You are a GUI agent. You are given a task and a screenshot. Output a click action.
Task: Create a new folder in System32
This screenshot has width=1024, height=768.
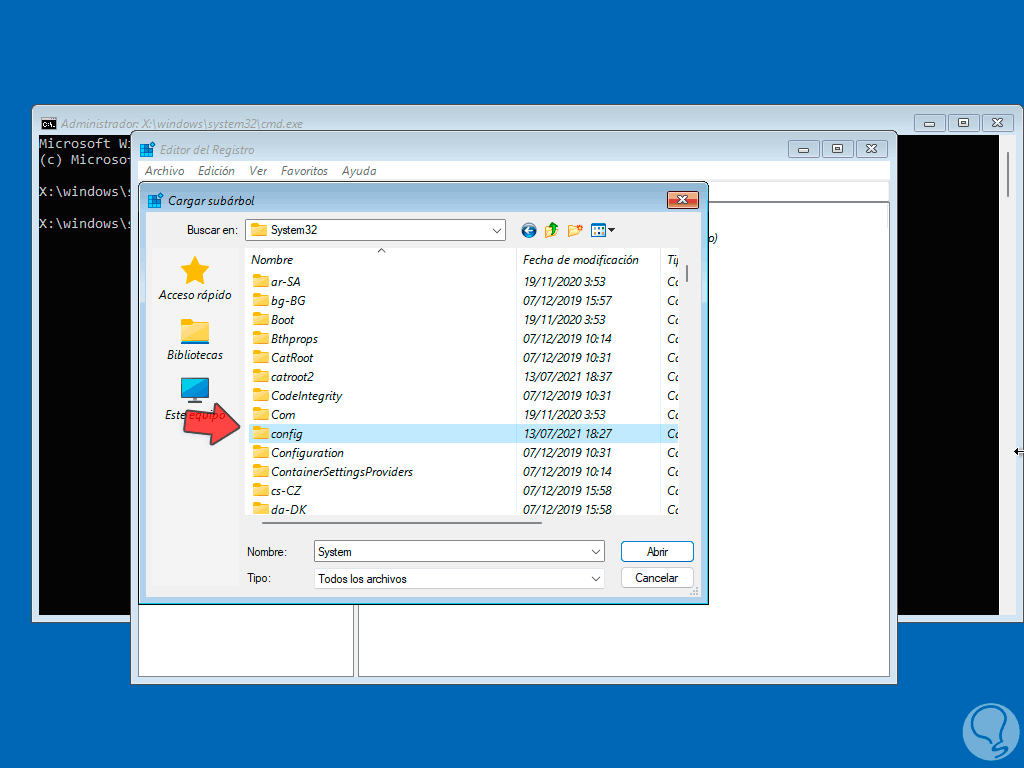point(575,230)
